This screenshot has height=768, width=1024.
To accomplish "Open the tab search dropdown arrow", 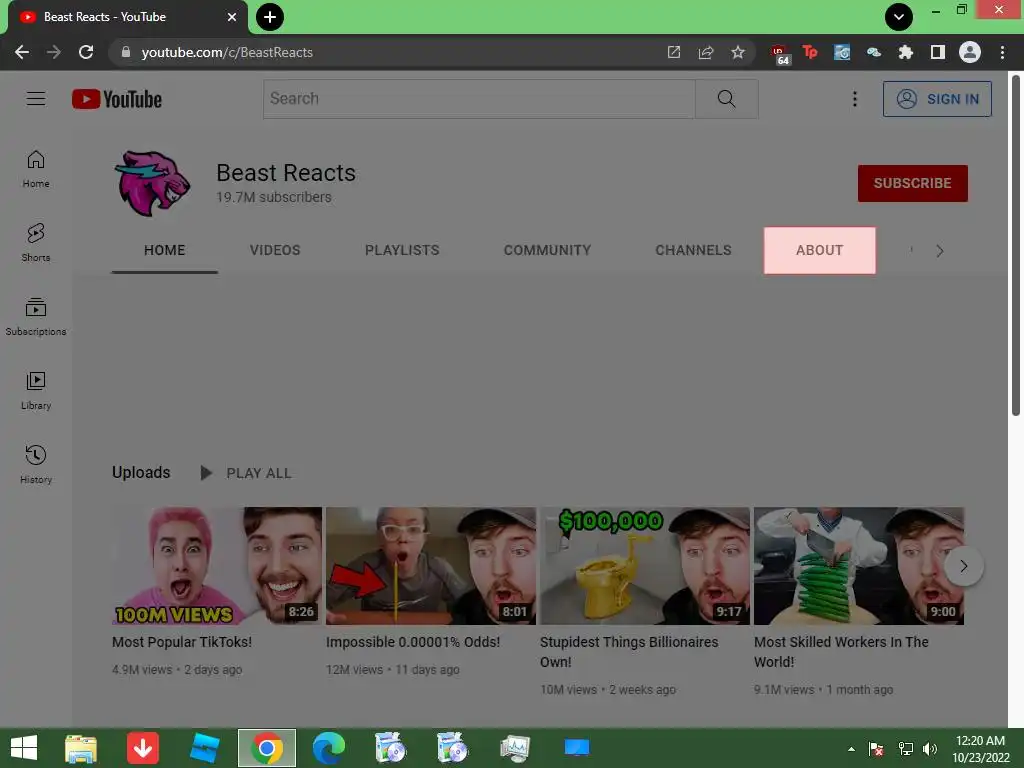I will tap(899, 17).
